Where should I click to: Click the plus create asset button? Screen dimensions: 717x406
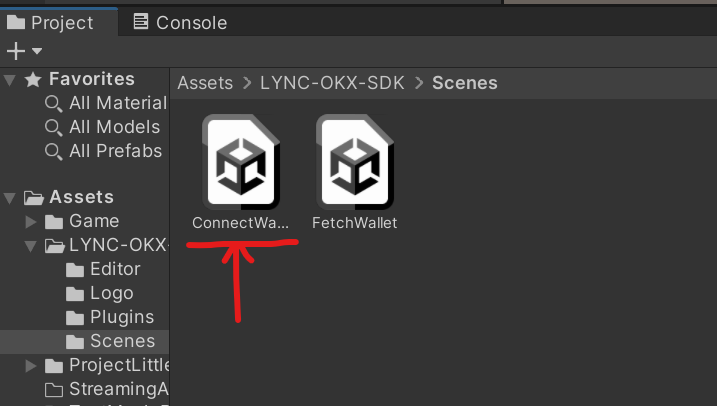[16, 51]
